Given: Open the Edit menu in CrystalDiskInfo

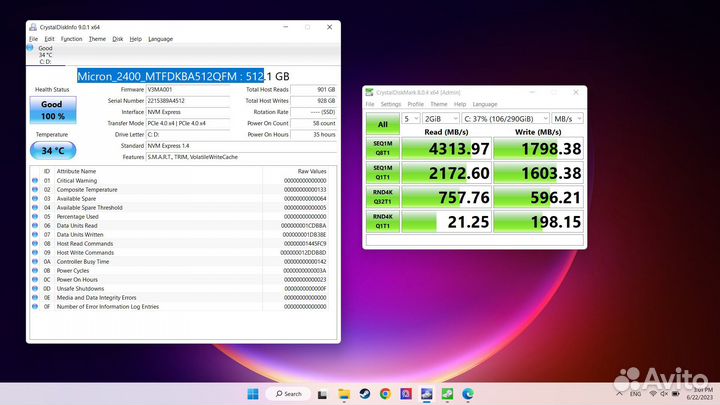Looking at the screenshot, I should click(49, 39).
